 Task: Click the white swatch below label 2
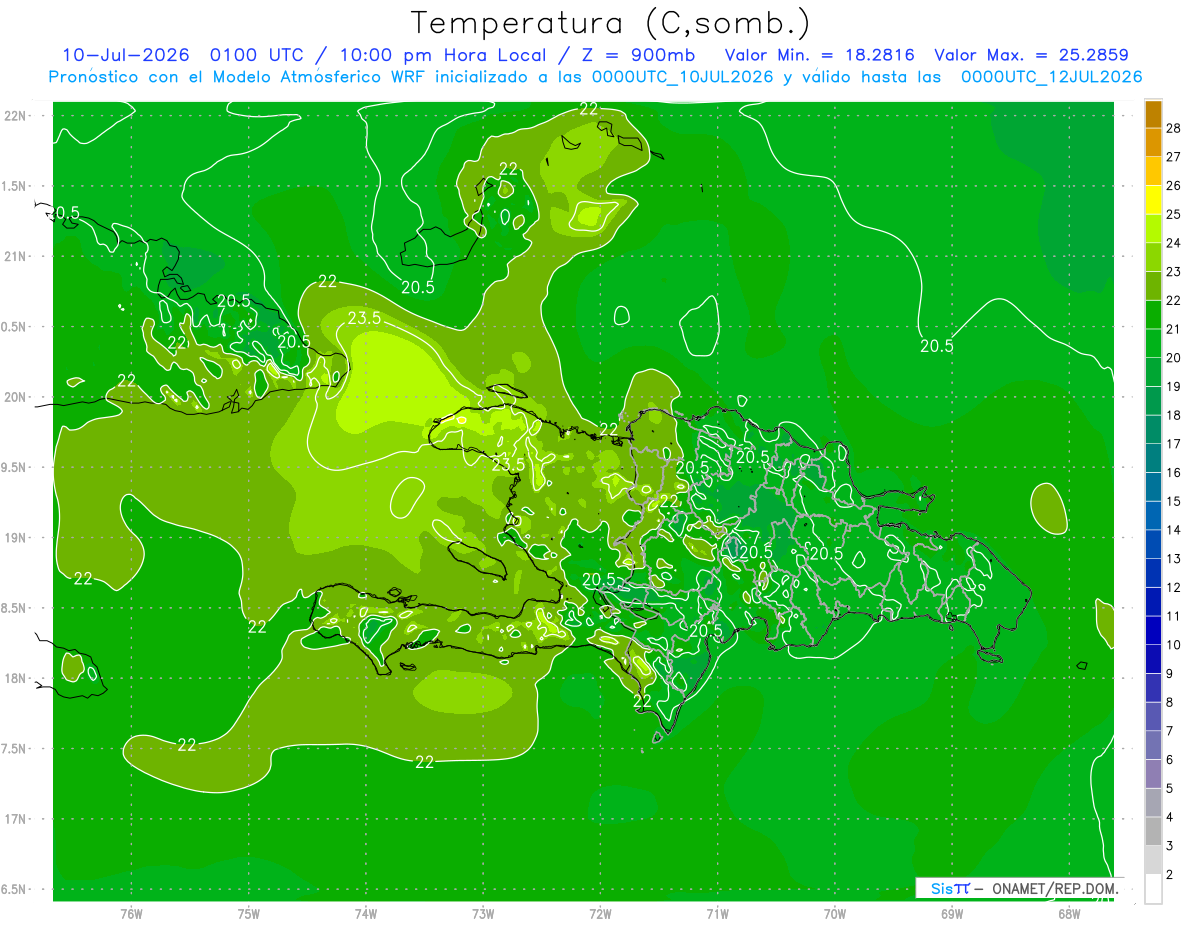point(1153,889)
